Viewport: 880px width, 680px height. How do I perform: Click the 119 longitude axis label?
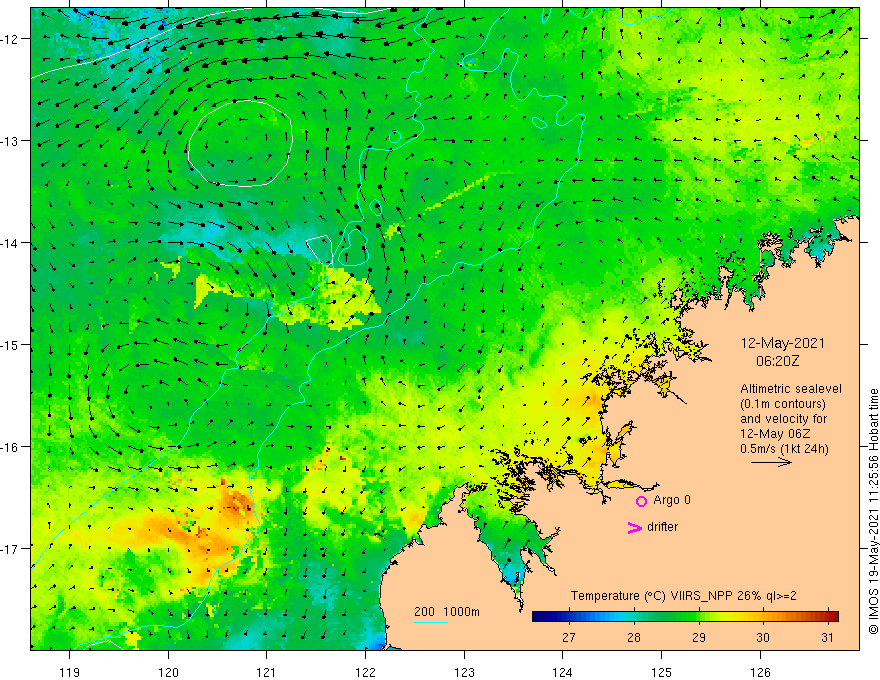(x=70, y=672)
